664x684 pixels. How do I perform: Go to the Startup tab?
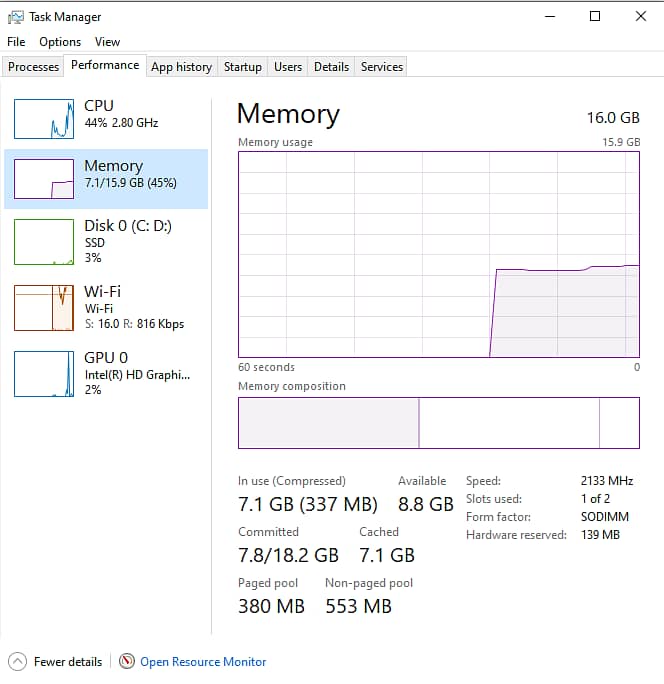242,67
